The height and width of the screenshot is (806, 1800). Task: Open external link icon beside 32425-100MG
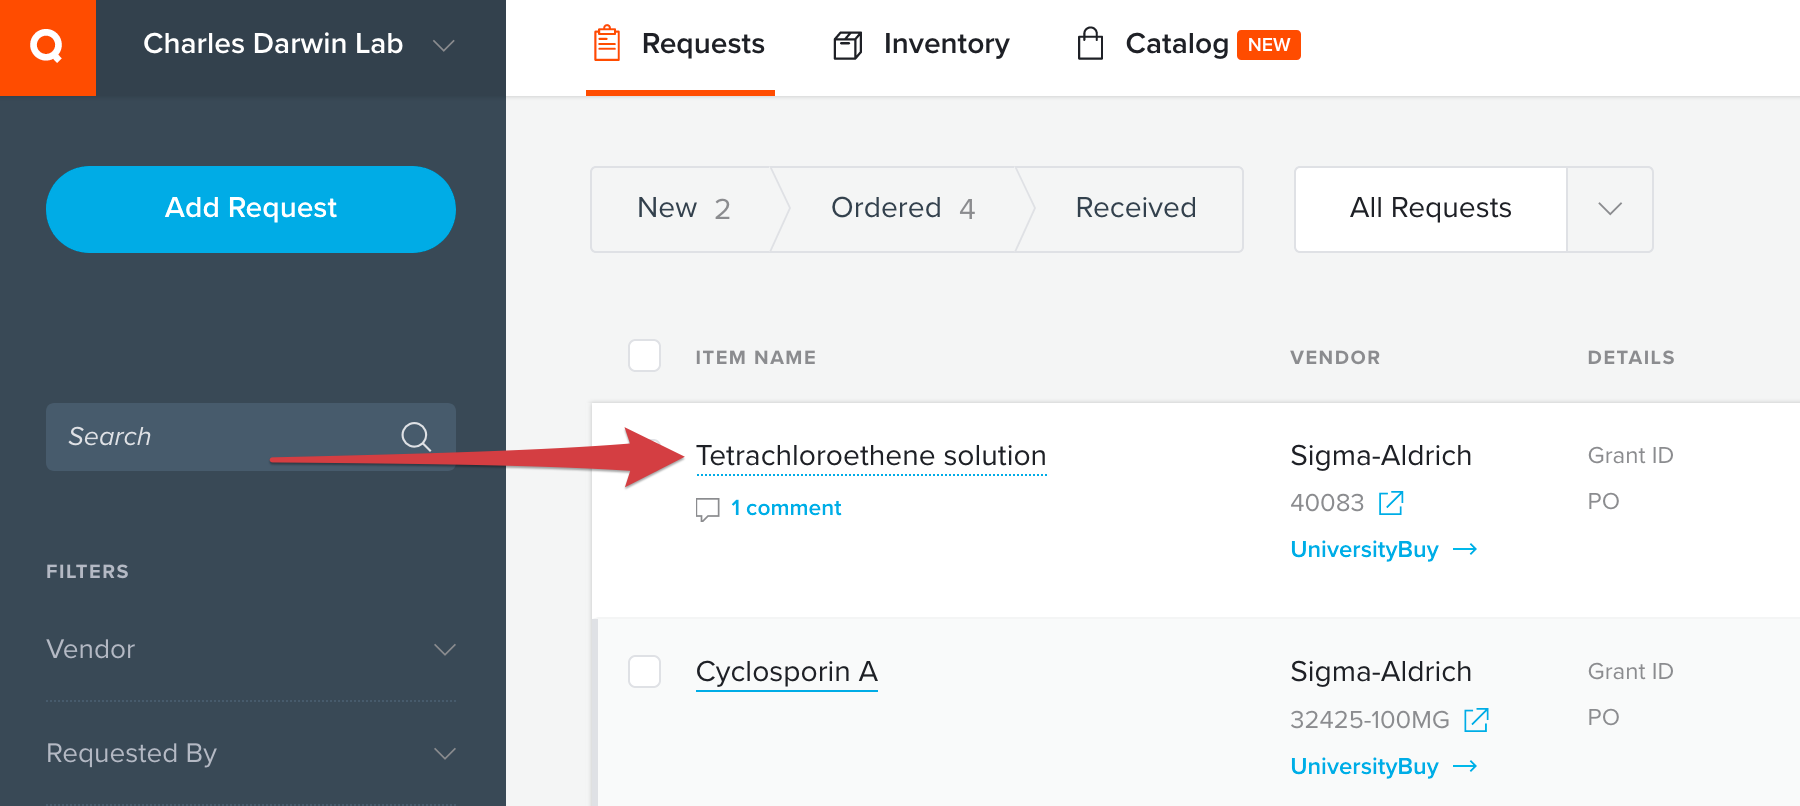click(x=1476, y=719)
